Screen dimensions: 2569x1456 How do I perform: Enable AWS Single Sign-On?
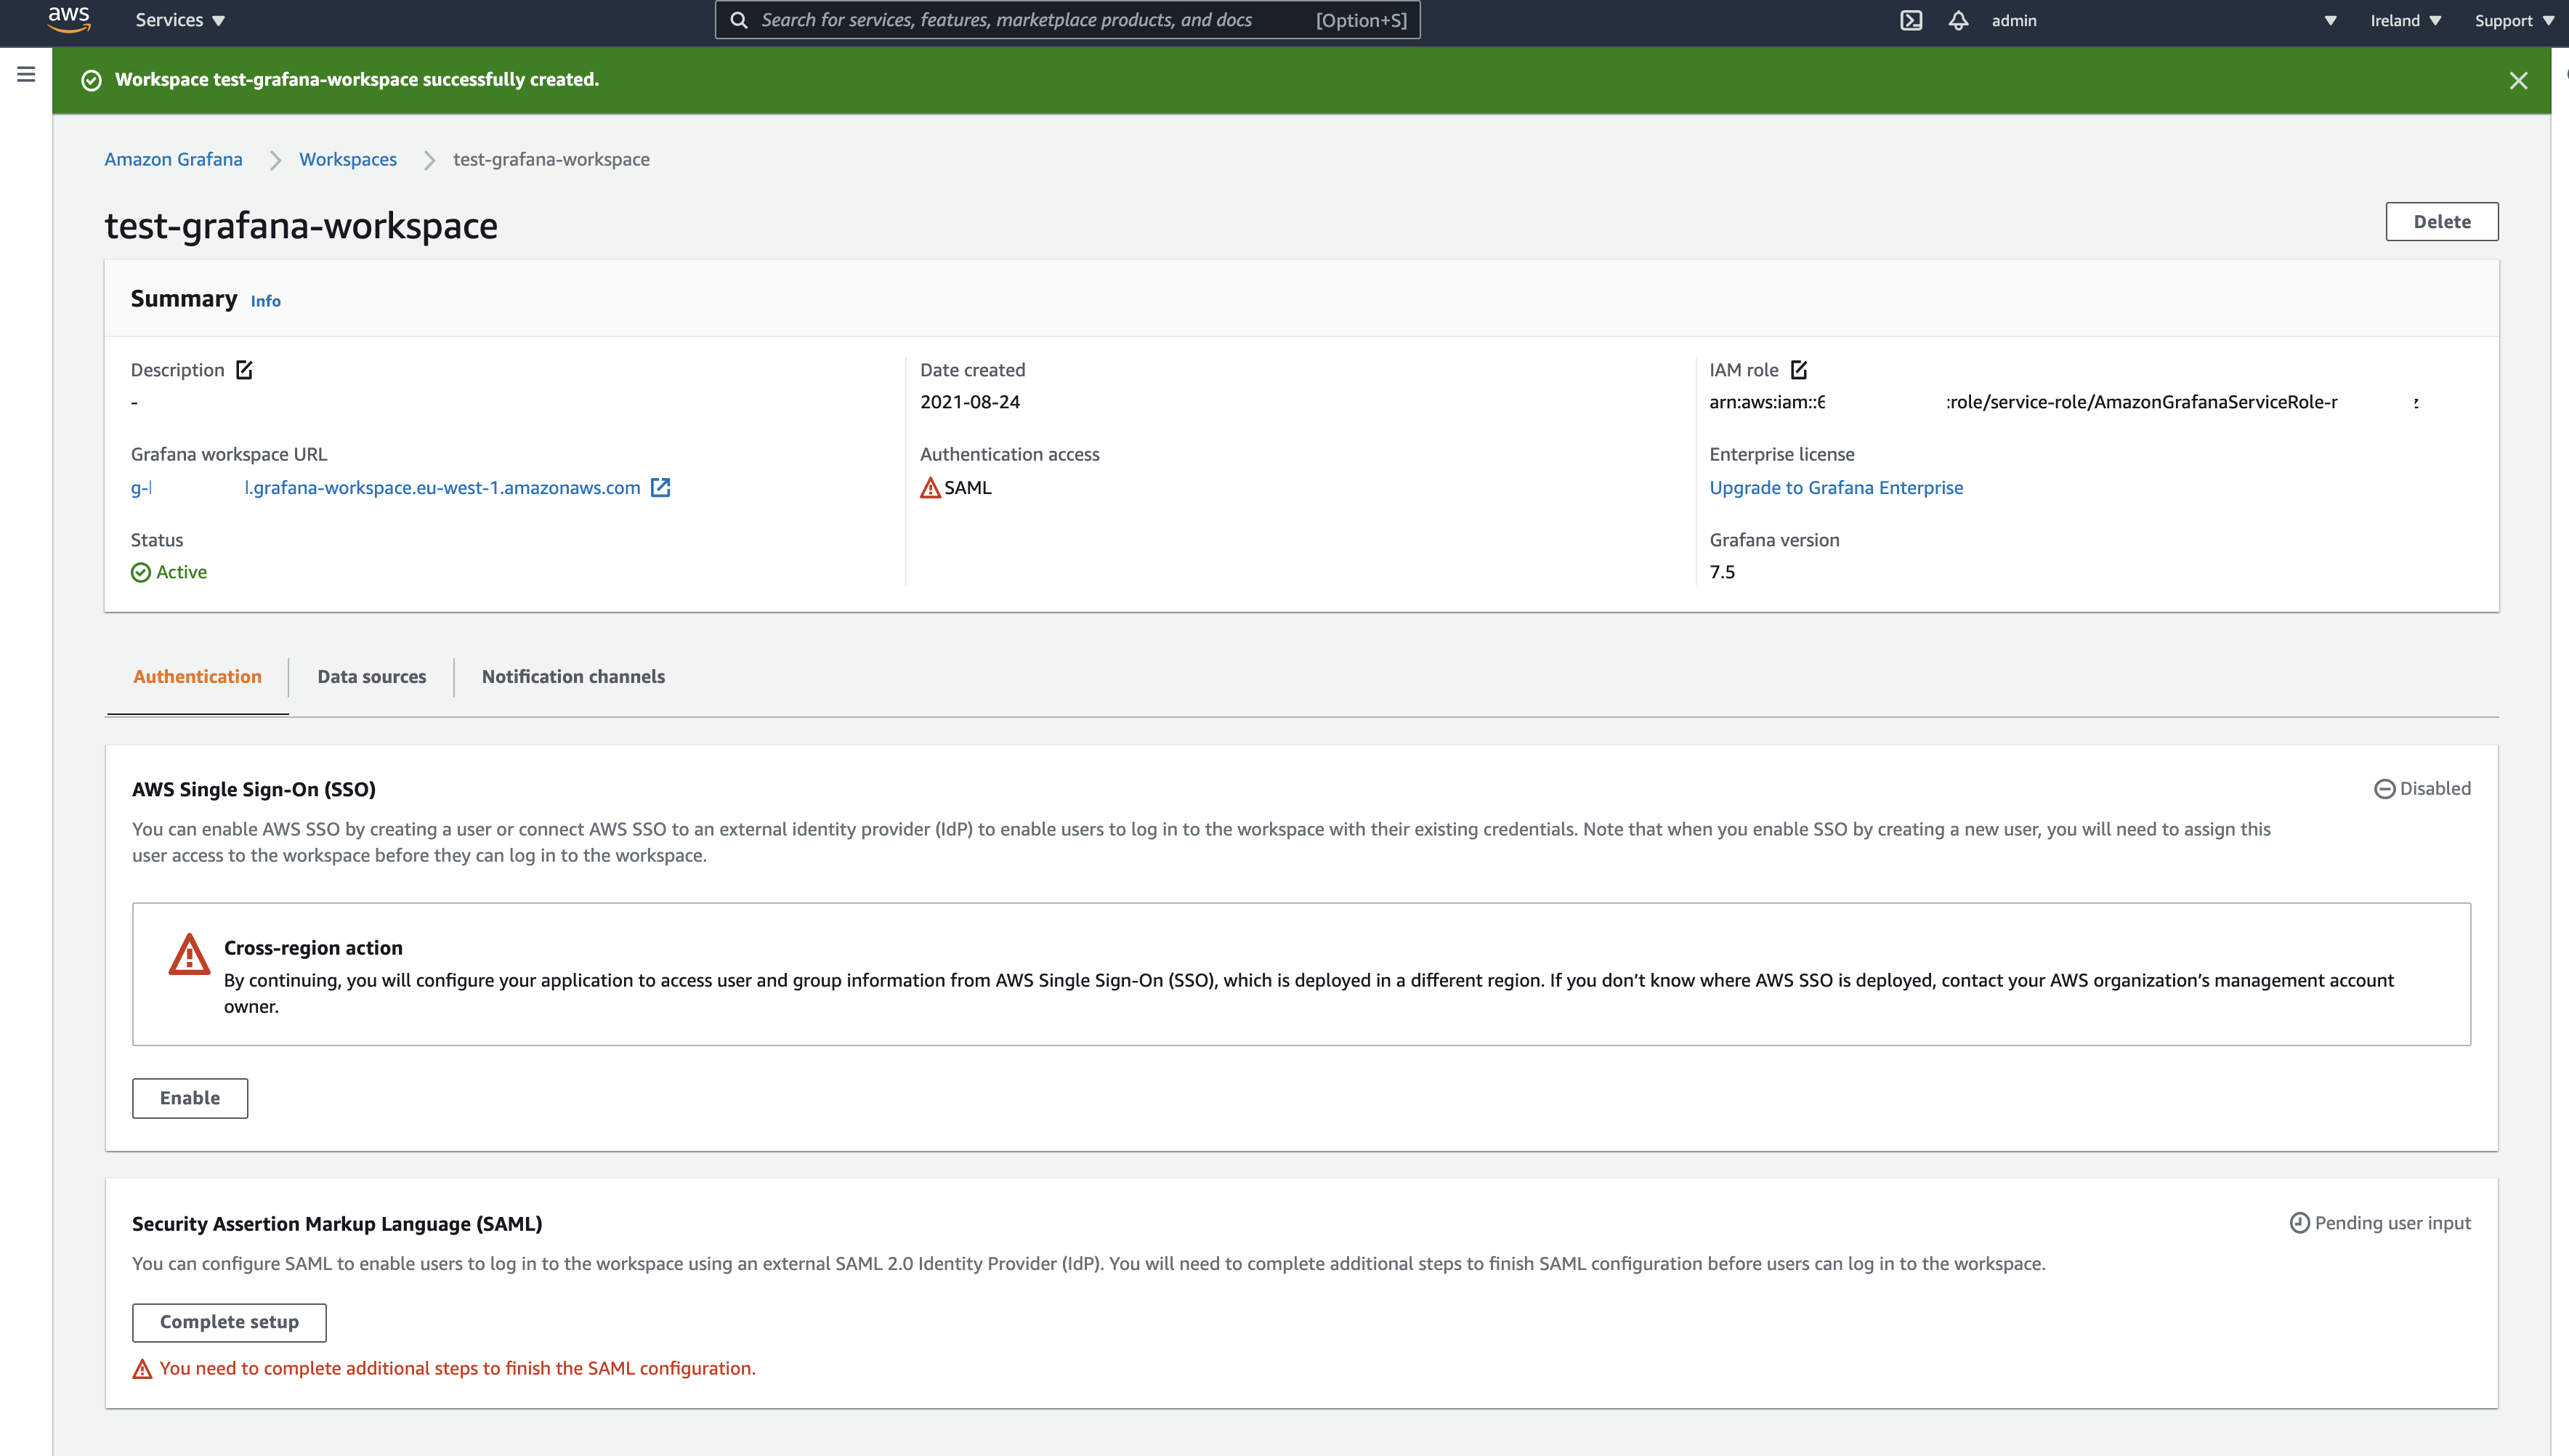pyautogui.click(x=189, y=1098)
